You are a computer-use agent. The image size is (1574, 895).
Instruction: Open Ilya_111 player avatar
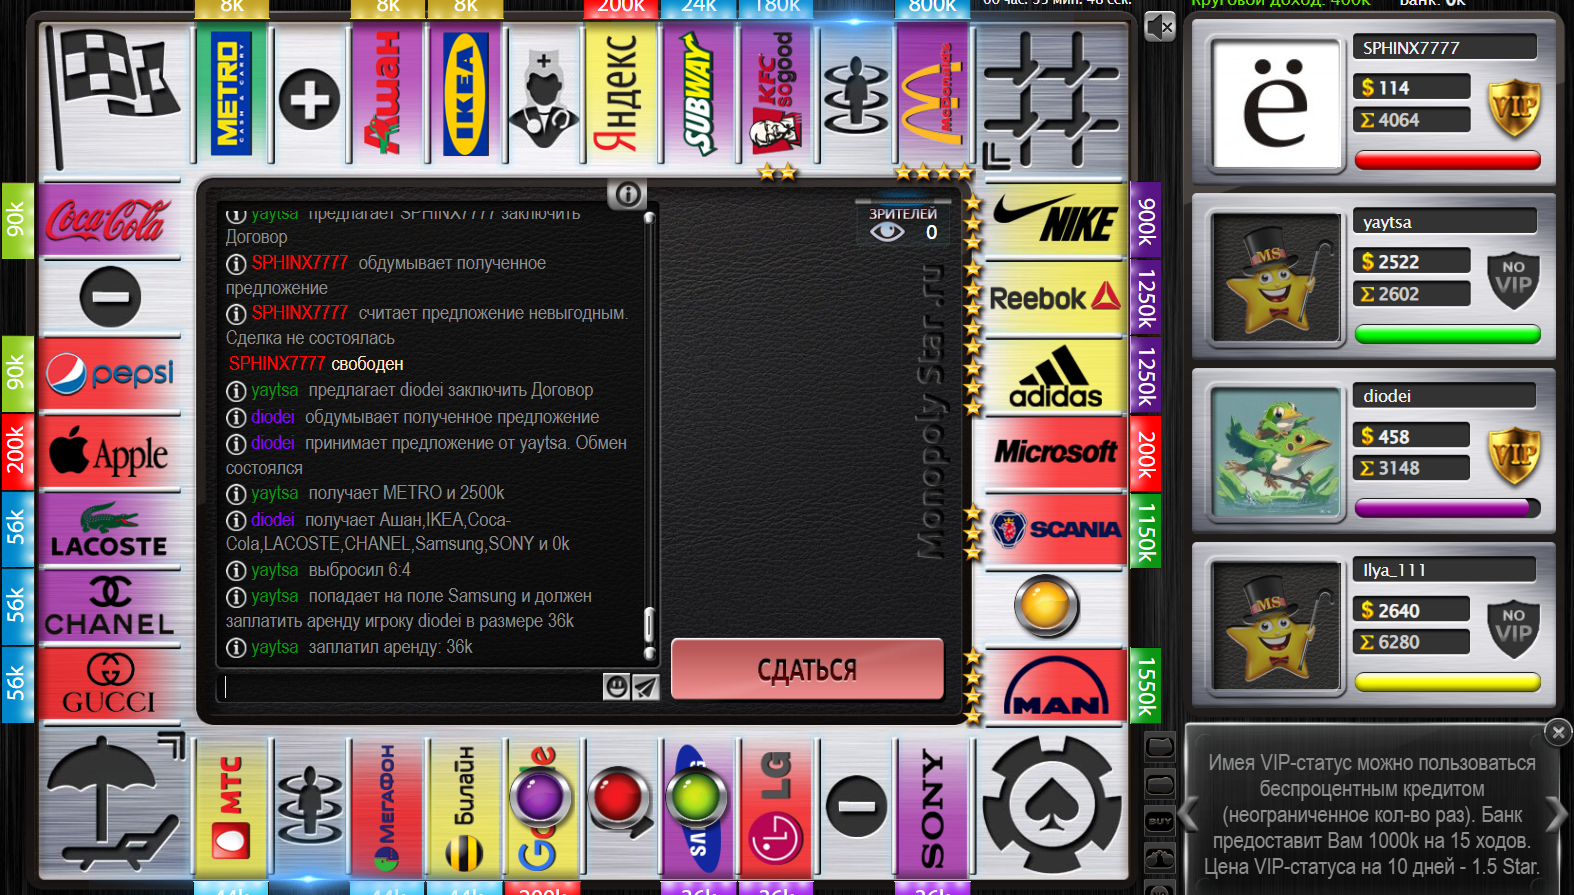pyautogui.click(x=1276, y=626)
